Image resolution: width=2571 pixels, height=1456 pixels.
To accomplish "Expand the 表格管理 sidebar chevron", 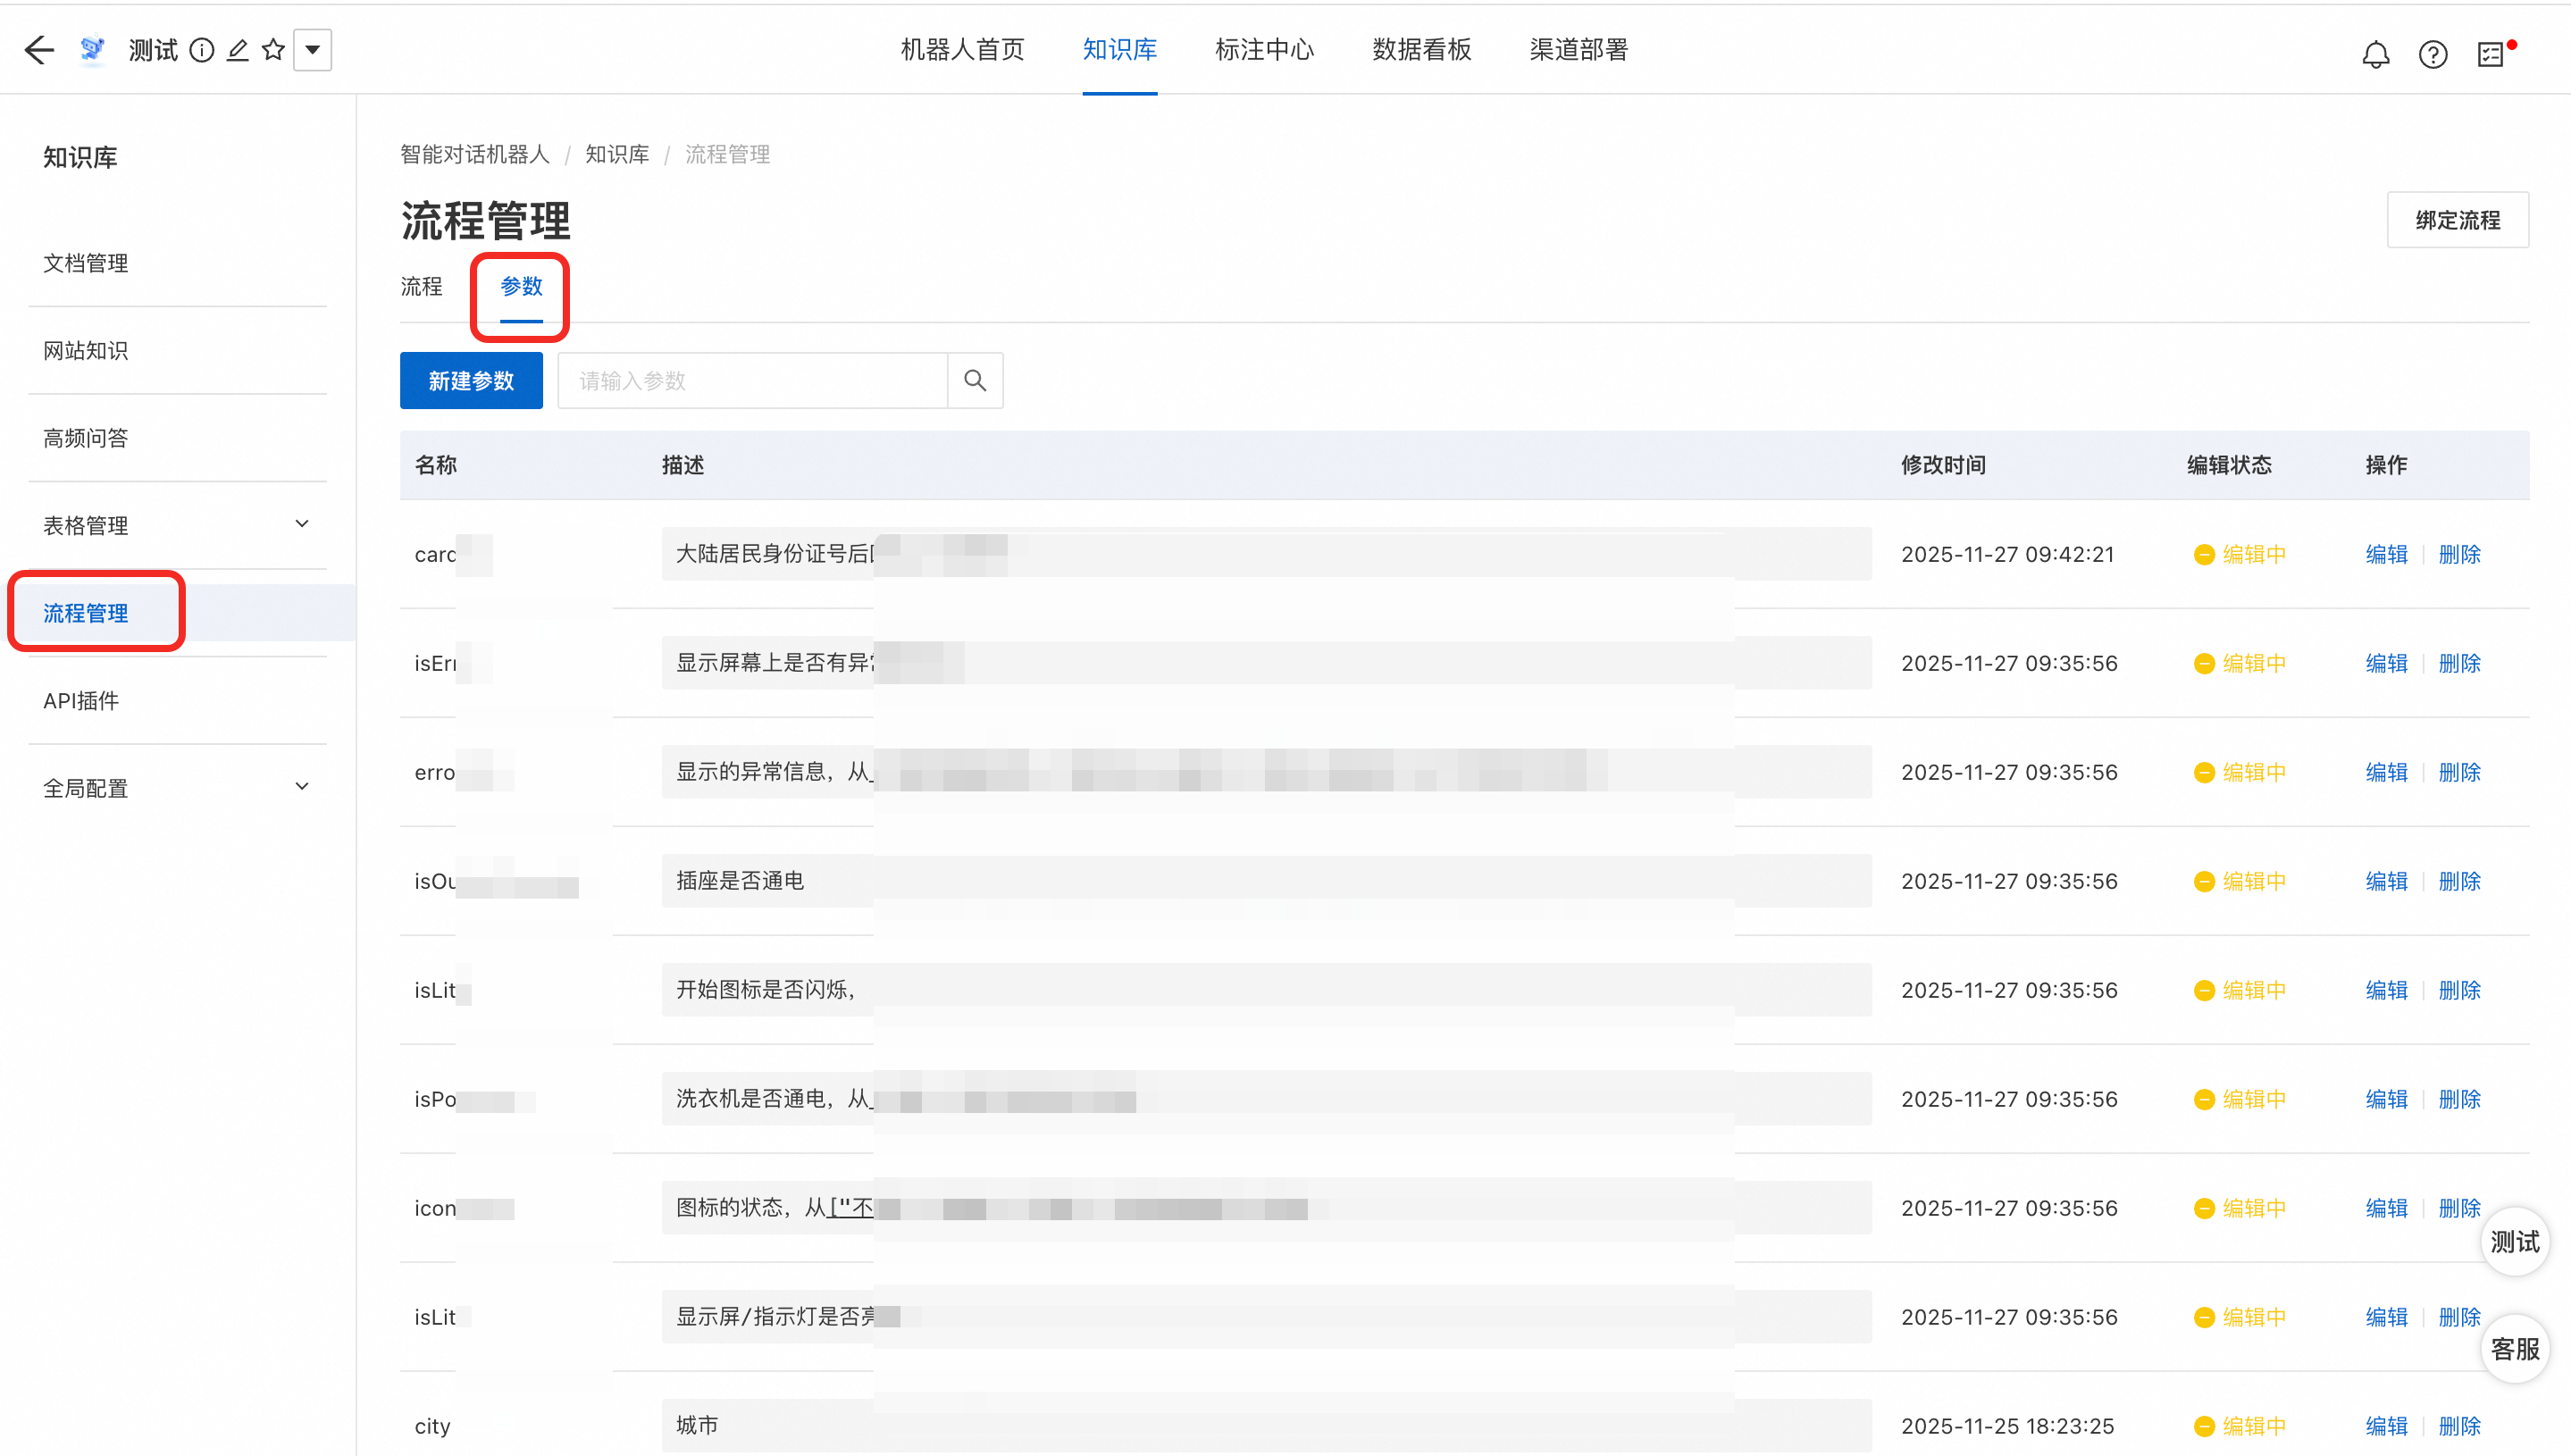I will pos(302,524).
